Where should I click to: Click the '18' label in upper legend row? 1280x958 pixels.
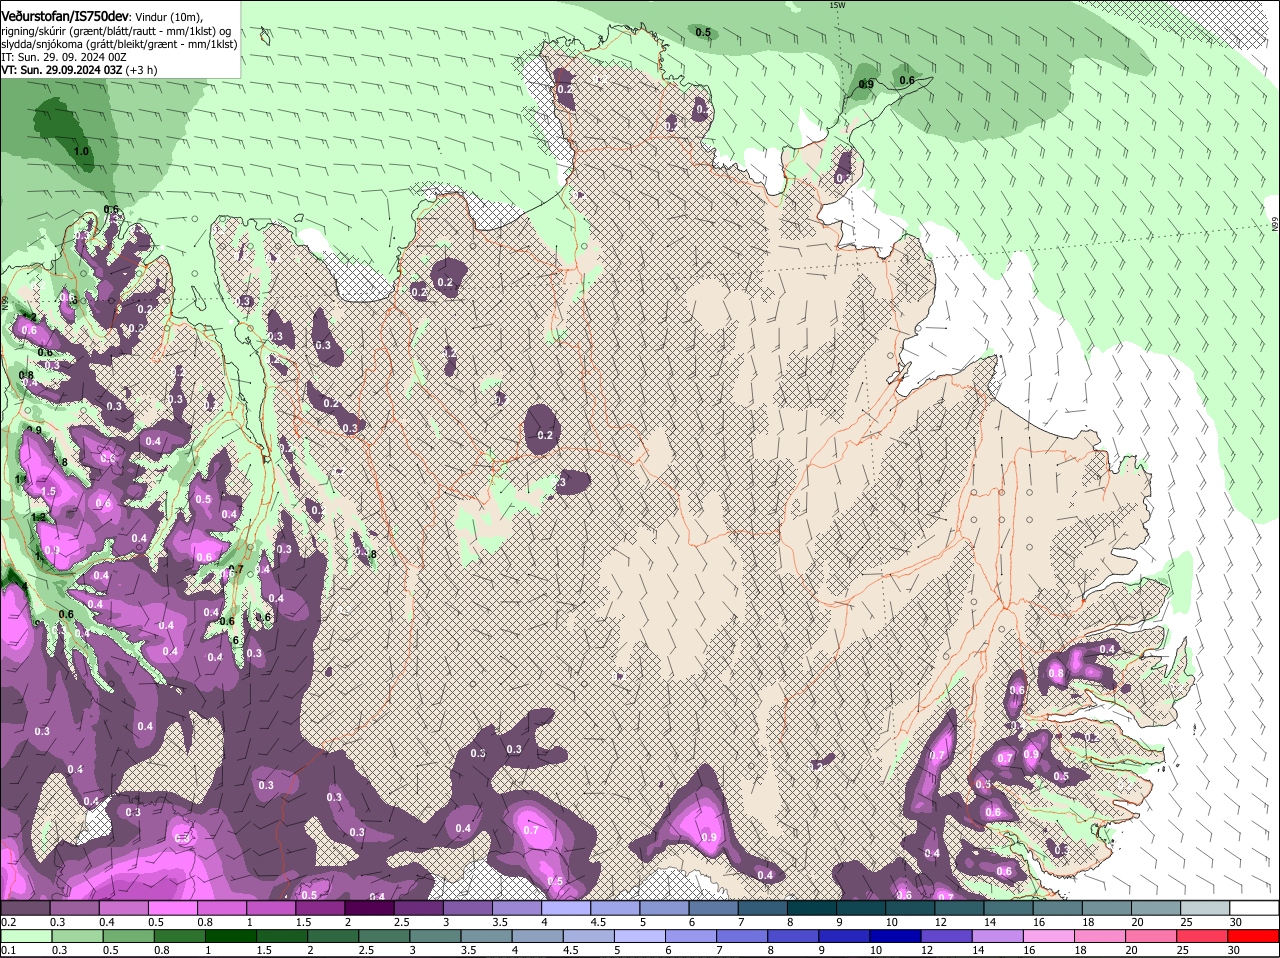click(x=1088, y=922)
